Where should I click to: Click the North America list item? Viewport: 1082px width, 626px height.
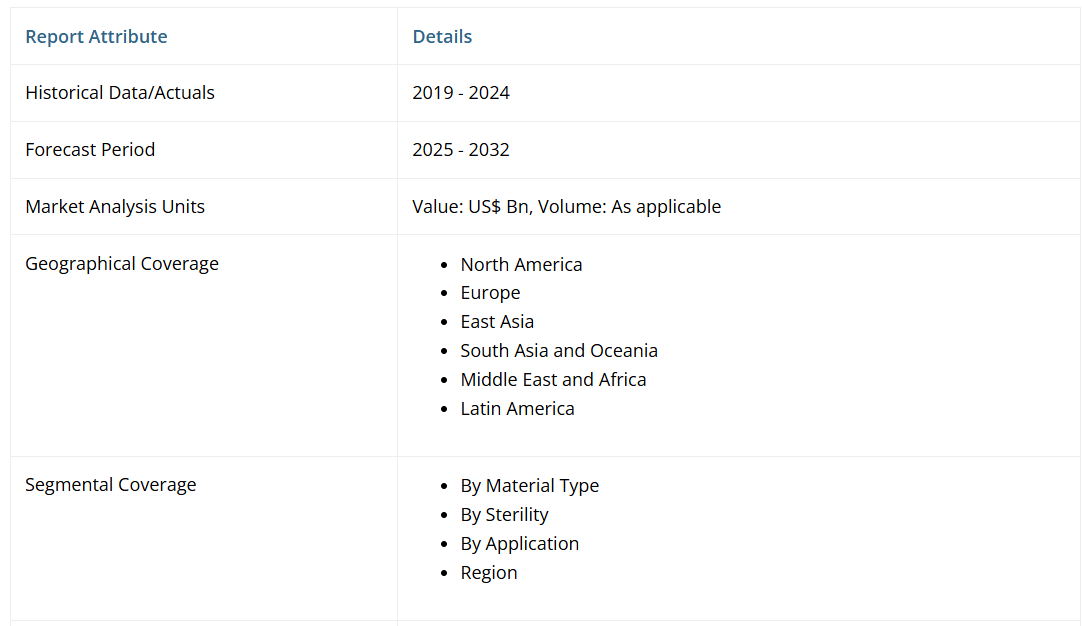pos(521,265)
